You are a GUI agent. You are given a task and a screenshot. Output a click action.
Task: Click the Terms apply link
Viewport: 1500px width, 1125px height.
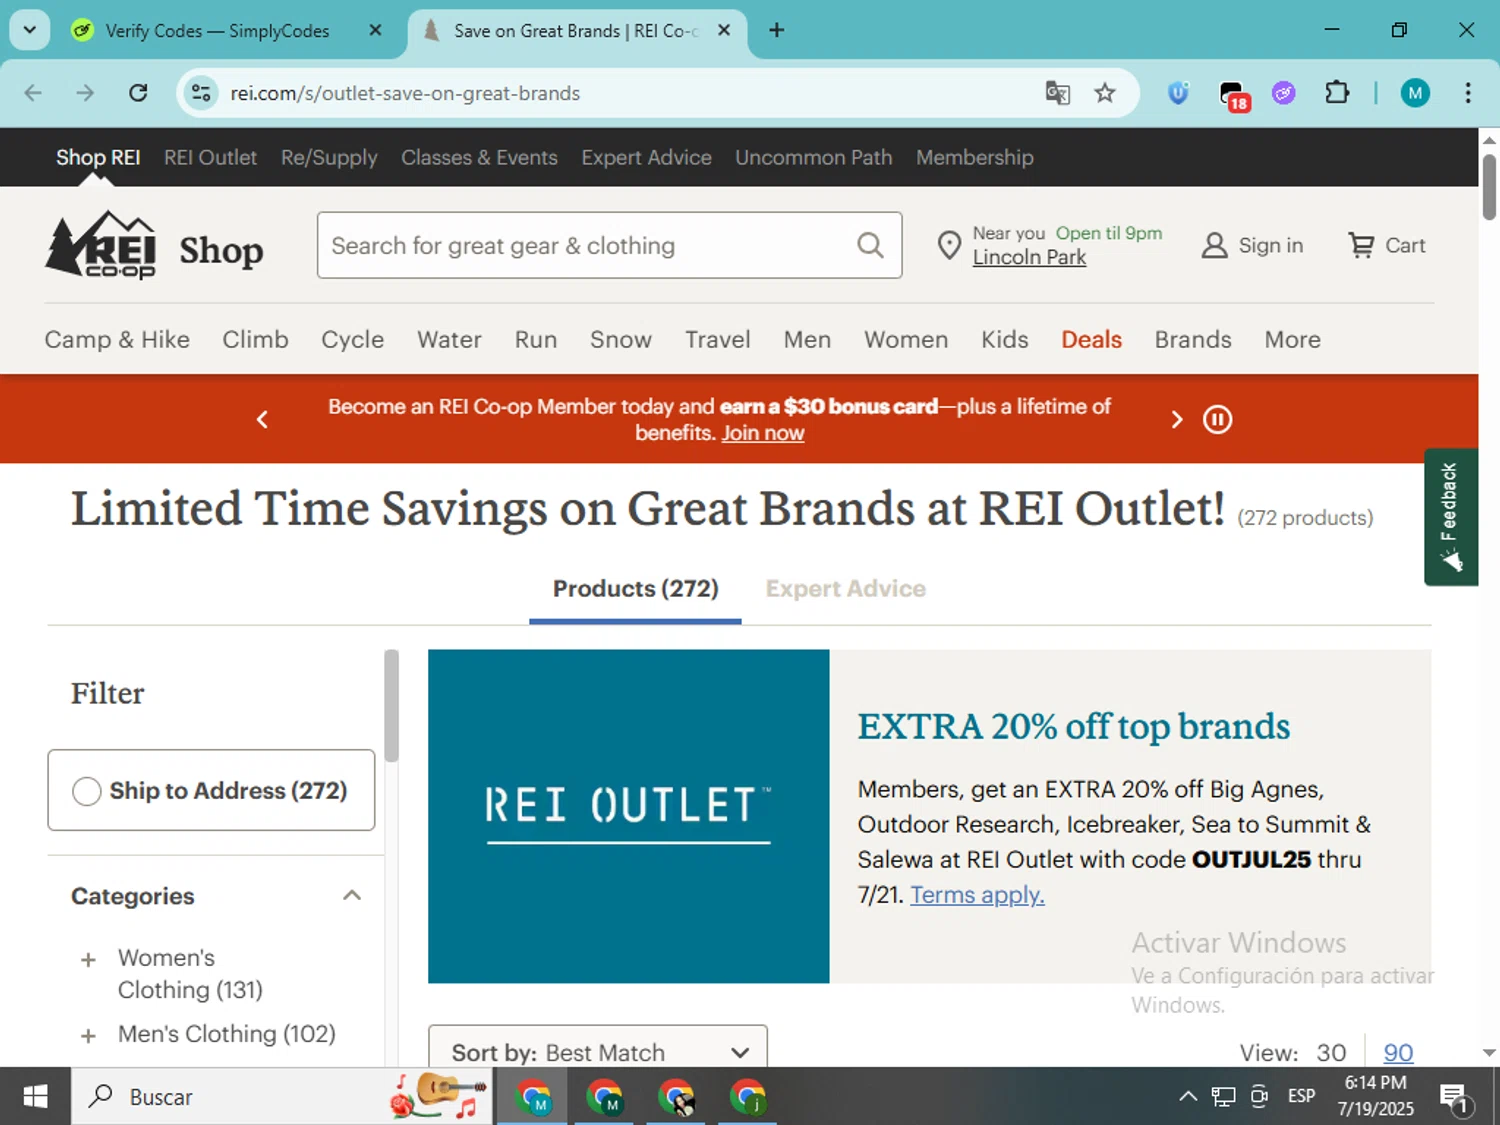pyautogui.click(x=977, y=894)
